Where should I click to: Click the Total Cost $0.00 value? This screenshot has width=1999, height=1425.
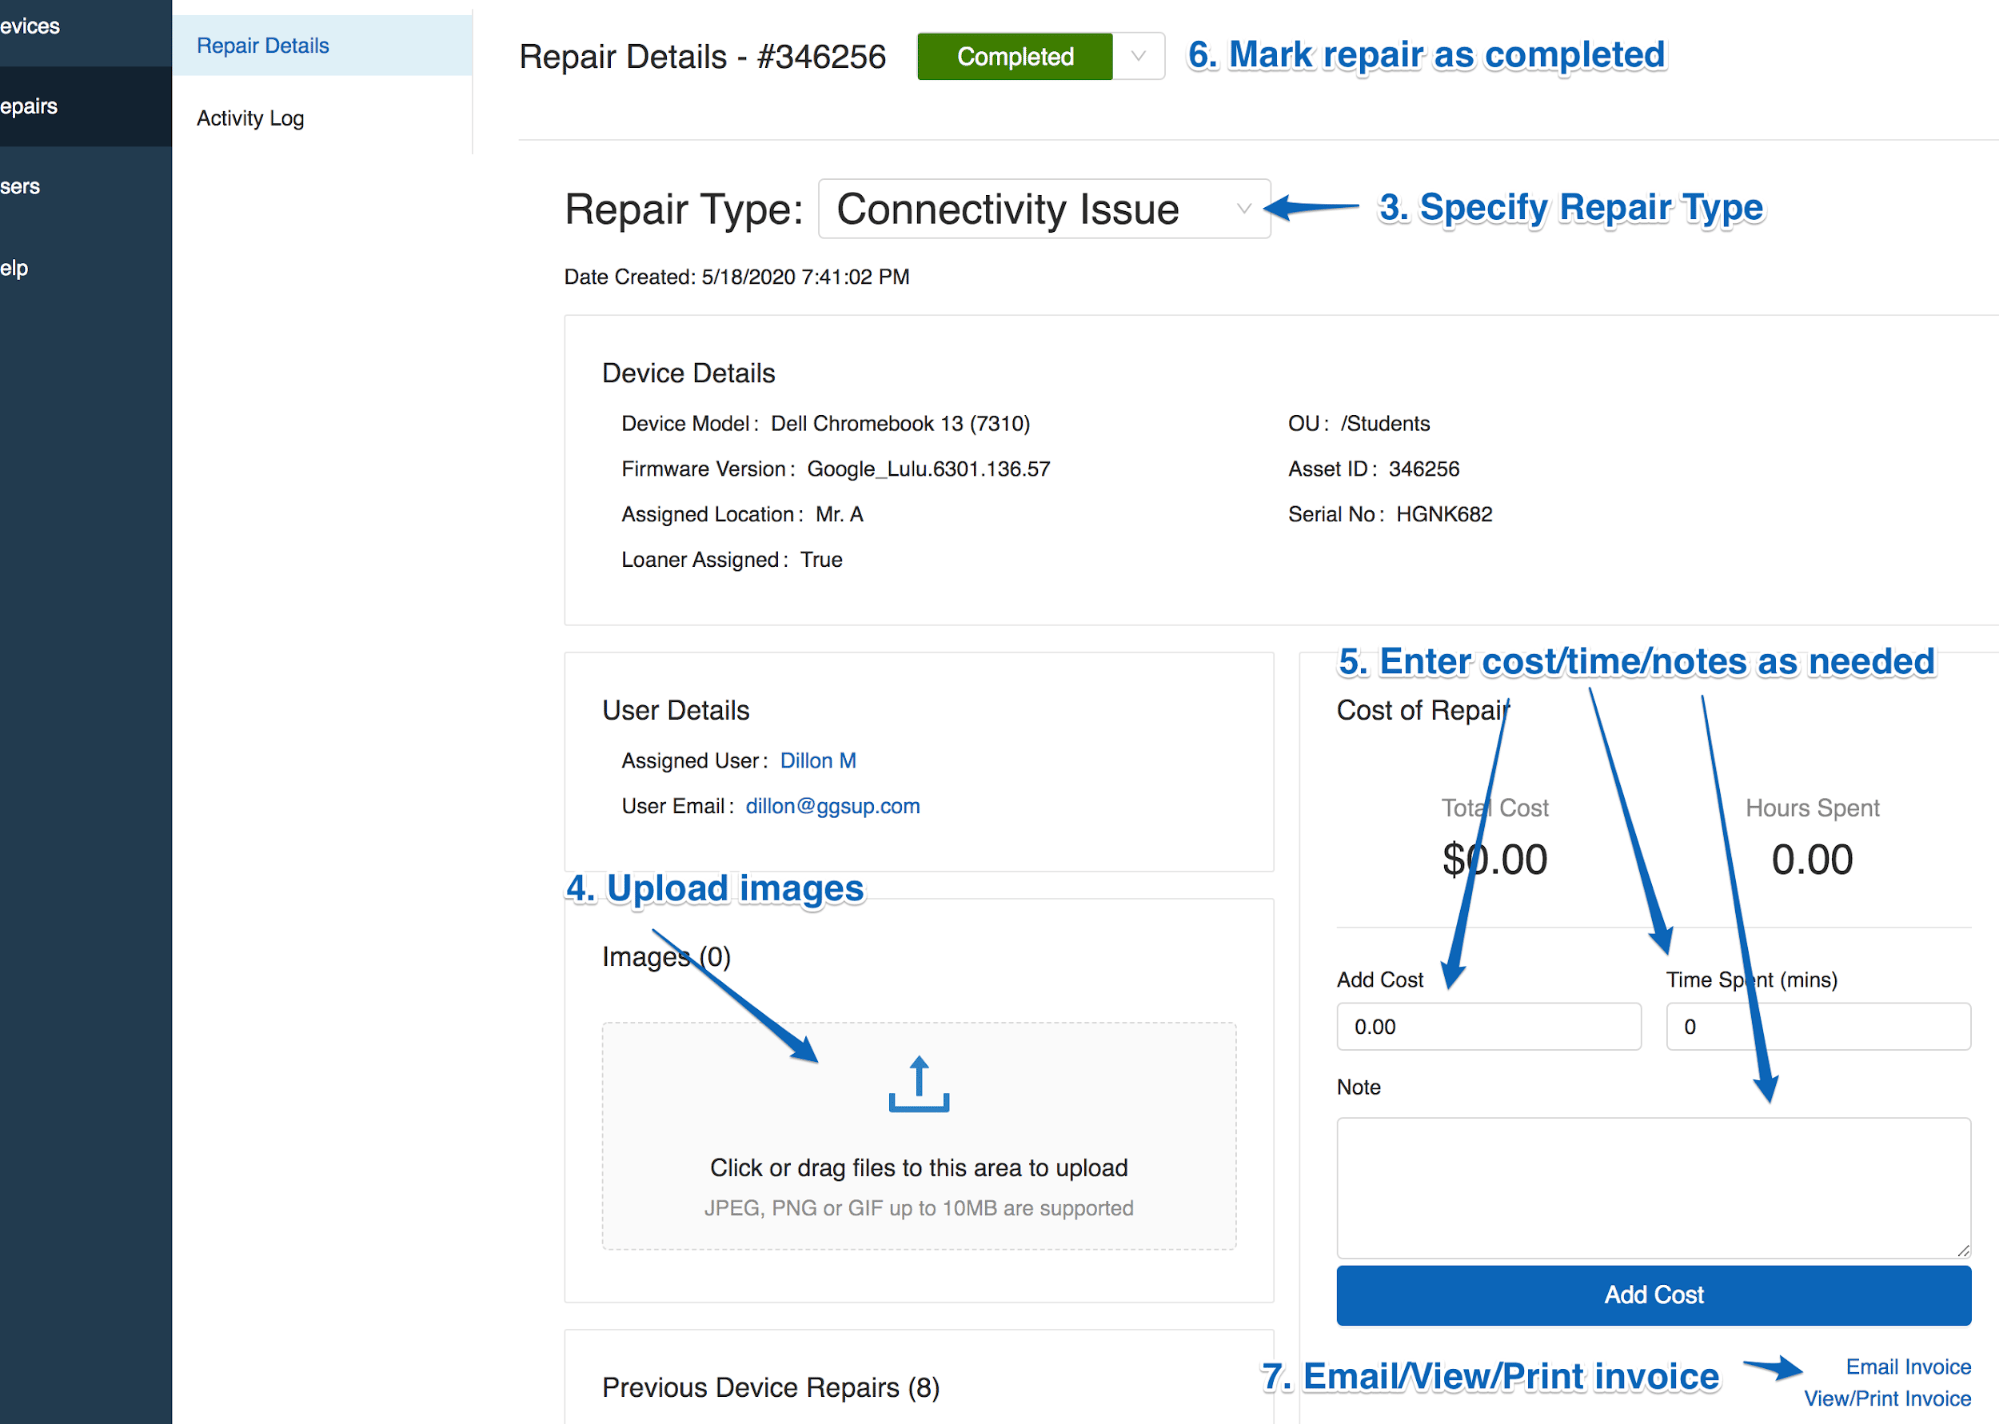pyautogui.click(x=1494, y=859)
